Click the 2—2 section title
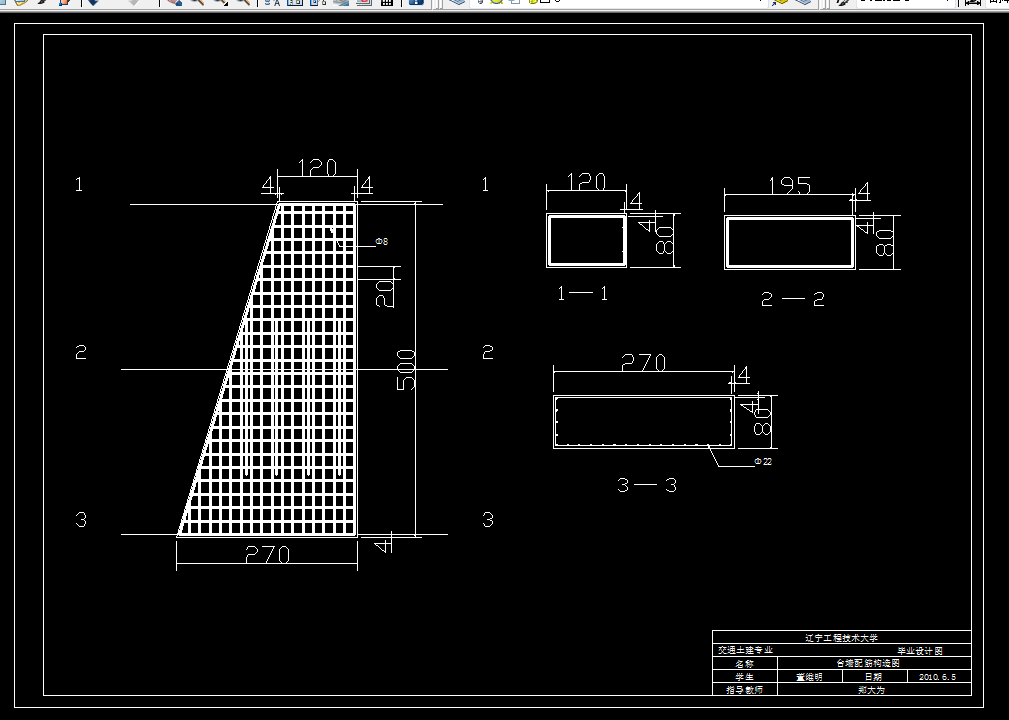Screen dimensions: 1009x720 pyautogui.click(x=792, y=299)
